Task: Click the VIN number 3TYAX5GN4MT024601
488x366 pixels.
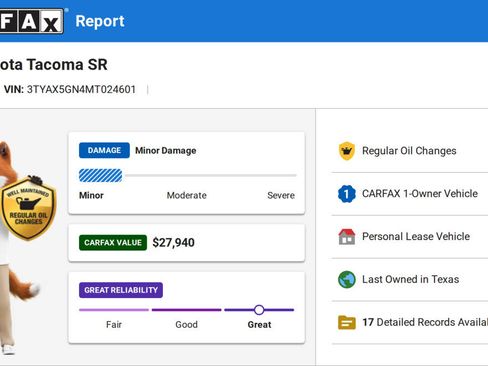Action: [x=81, y=89]
